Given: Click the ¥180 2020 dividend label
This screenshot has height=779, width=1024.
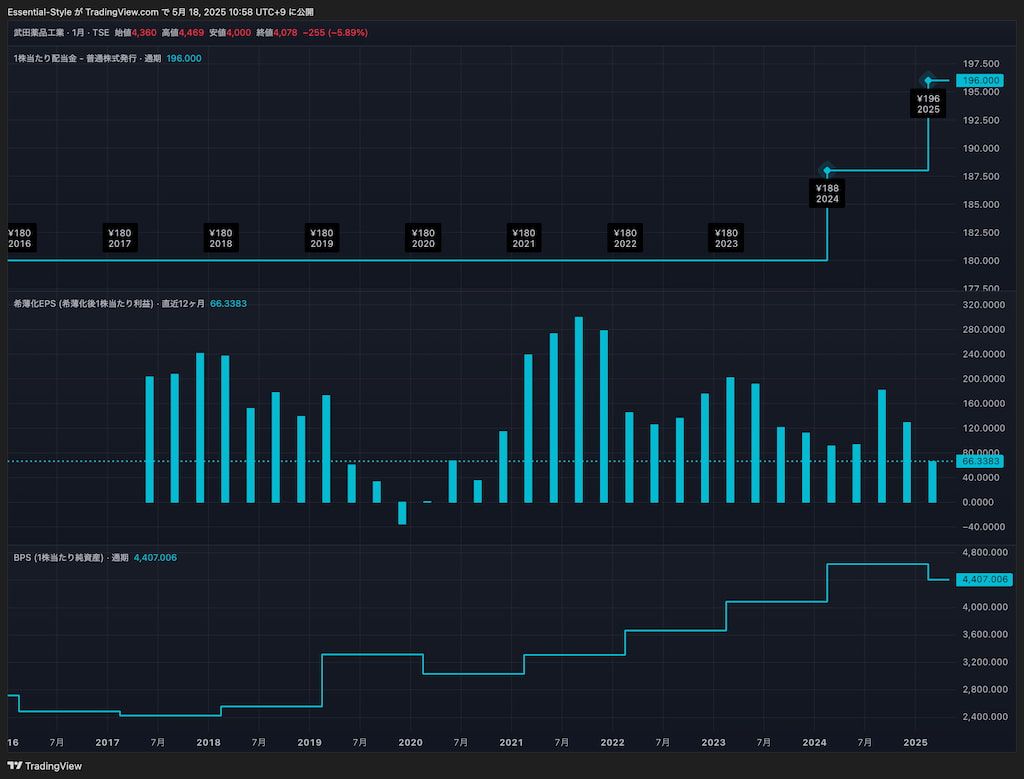Looking at the screenshot, I should tap(423, 238).
